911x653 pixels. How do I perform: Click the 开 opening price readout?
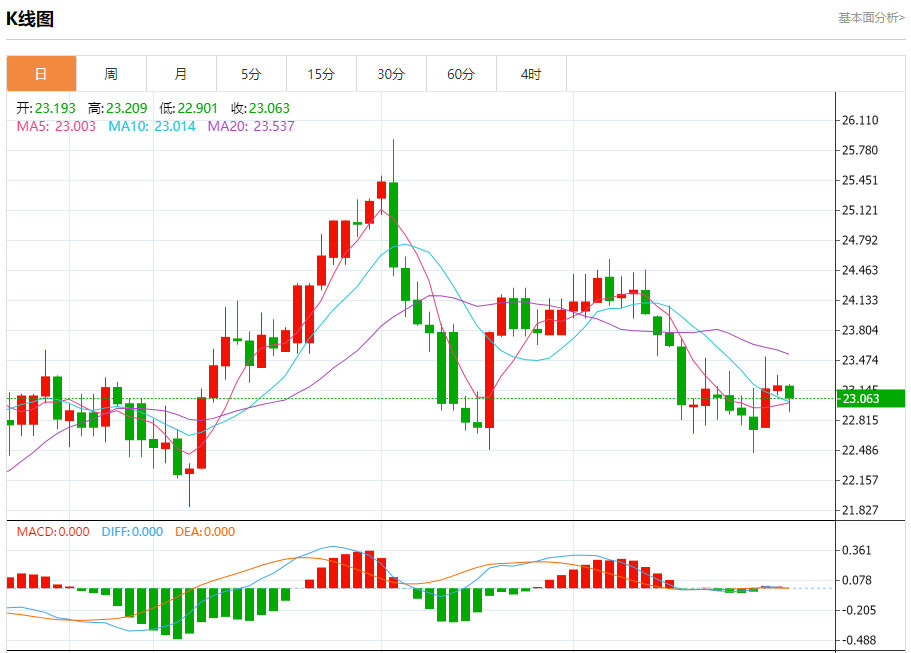coord(45,108)
